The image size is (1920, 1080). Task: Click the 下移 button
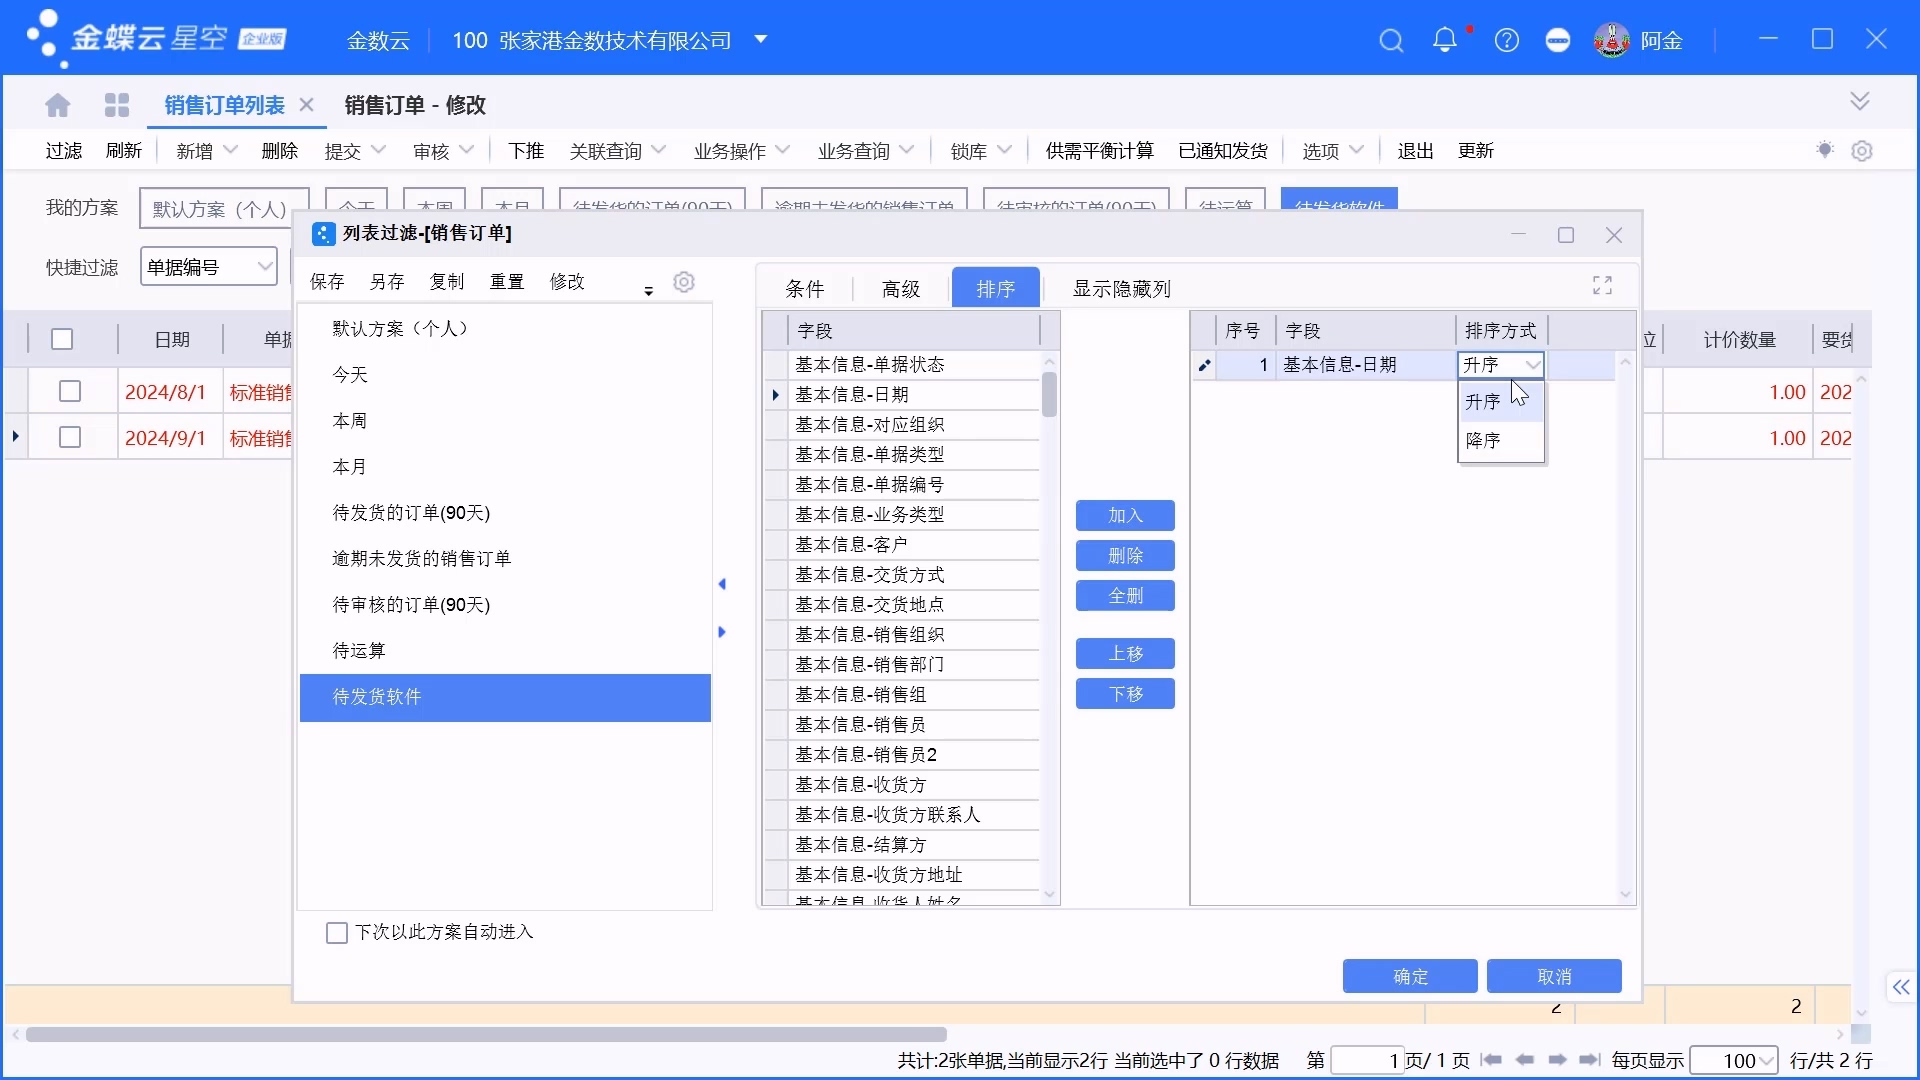(1125, 693)
